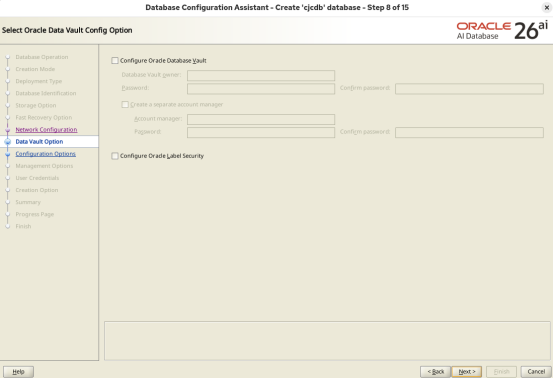Open the Help button
This screenshot has height=378, width=554.
point(18,372)
